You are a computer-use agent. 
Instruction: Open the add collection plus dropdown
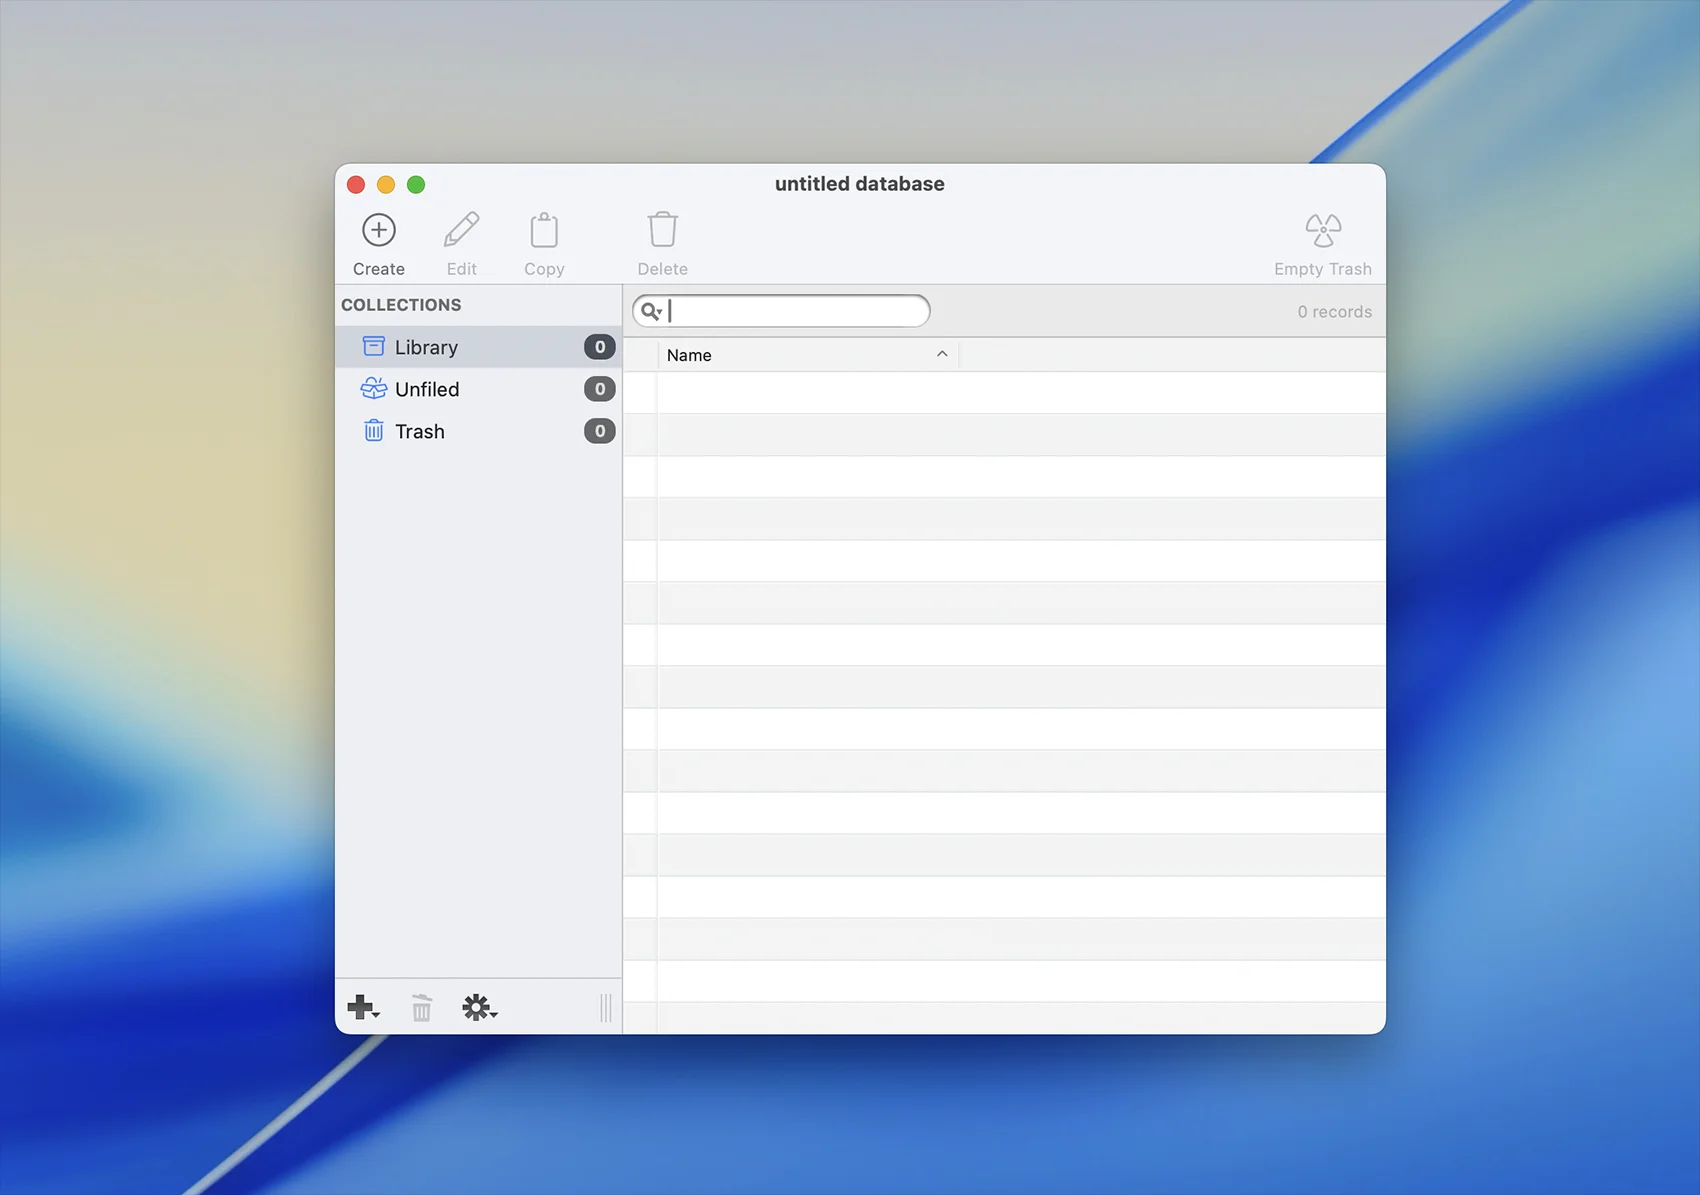[x=362, y=1008]
